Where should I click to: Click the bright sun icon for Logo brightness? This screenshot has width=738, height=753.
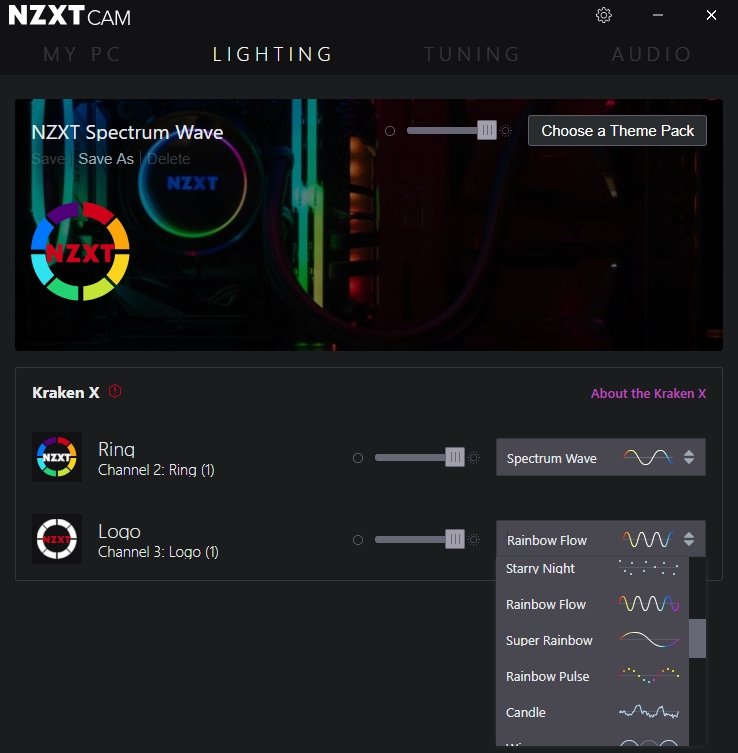pyautogui.click(x=474, y=540)
